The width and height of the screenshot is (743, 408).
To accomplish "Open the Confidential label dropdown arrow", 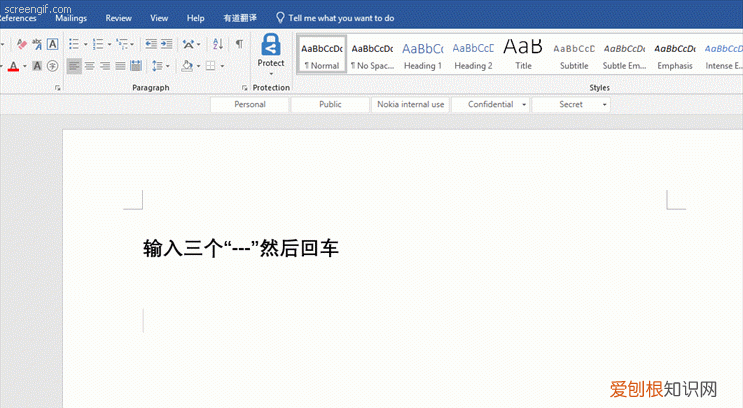I will click(x=523, y=104).
